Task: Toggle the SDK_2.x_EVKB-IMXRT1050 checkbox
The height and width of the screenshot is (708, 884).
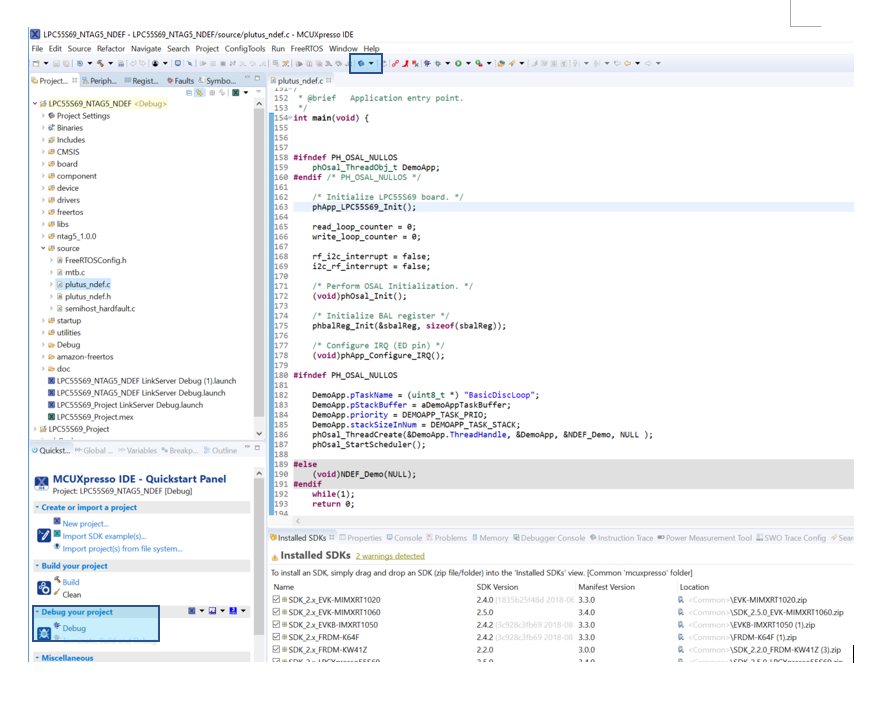Action: click(277, 624)
